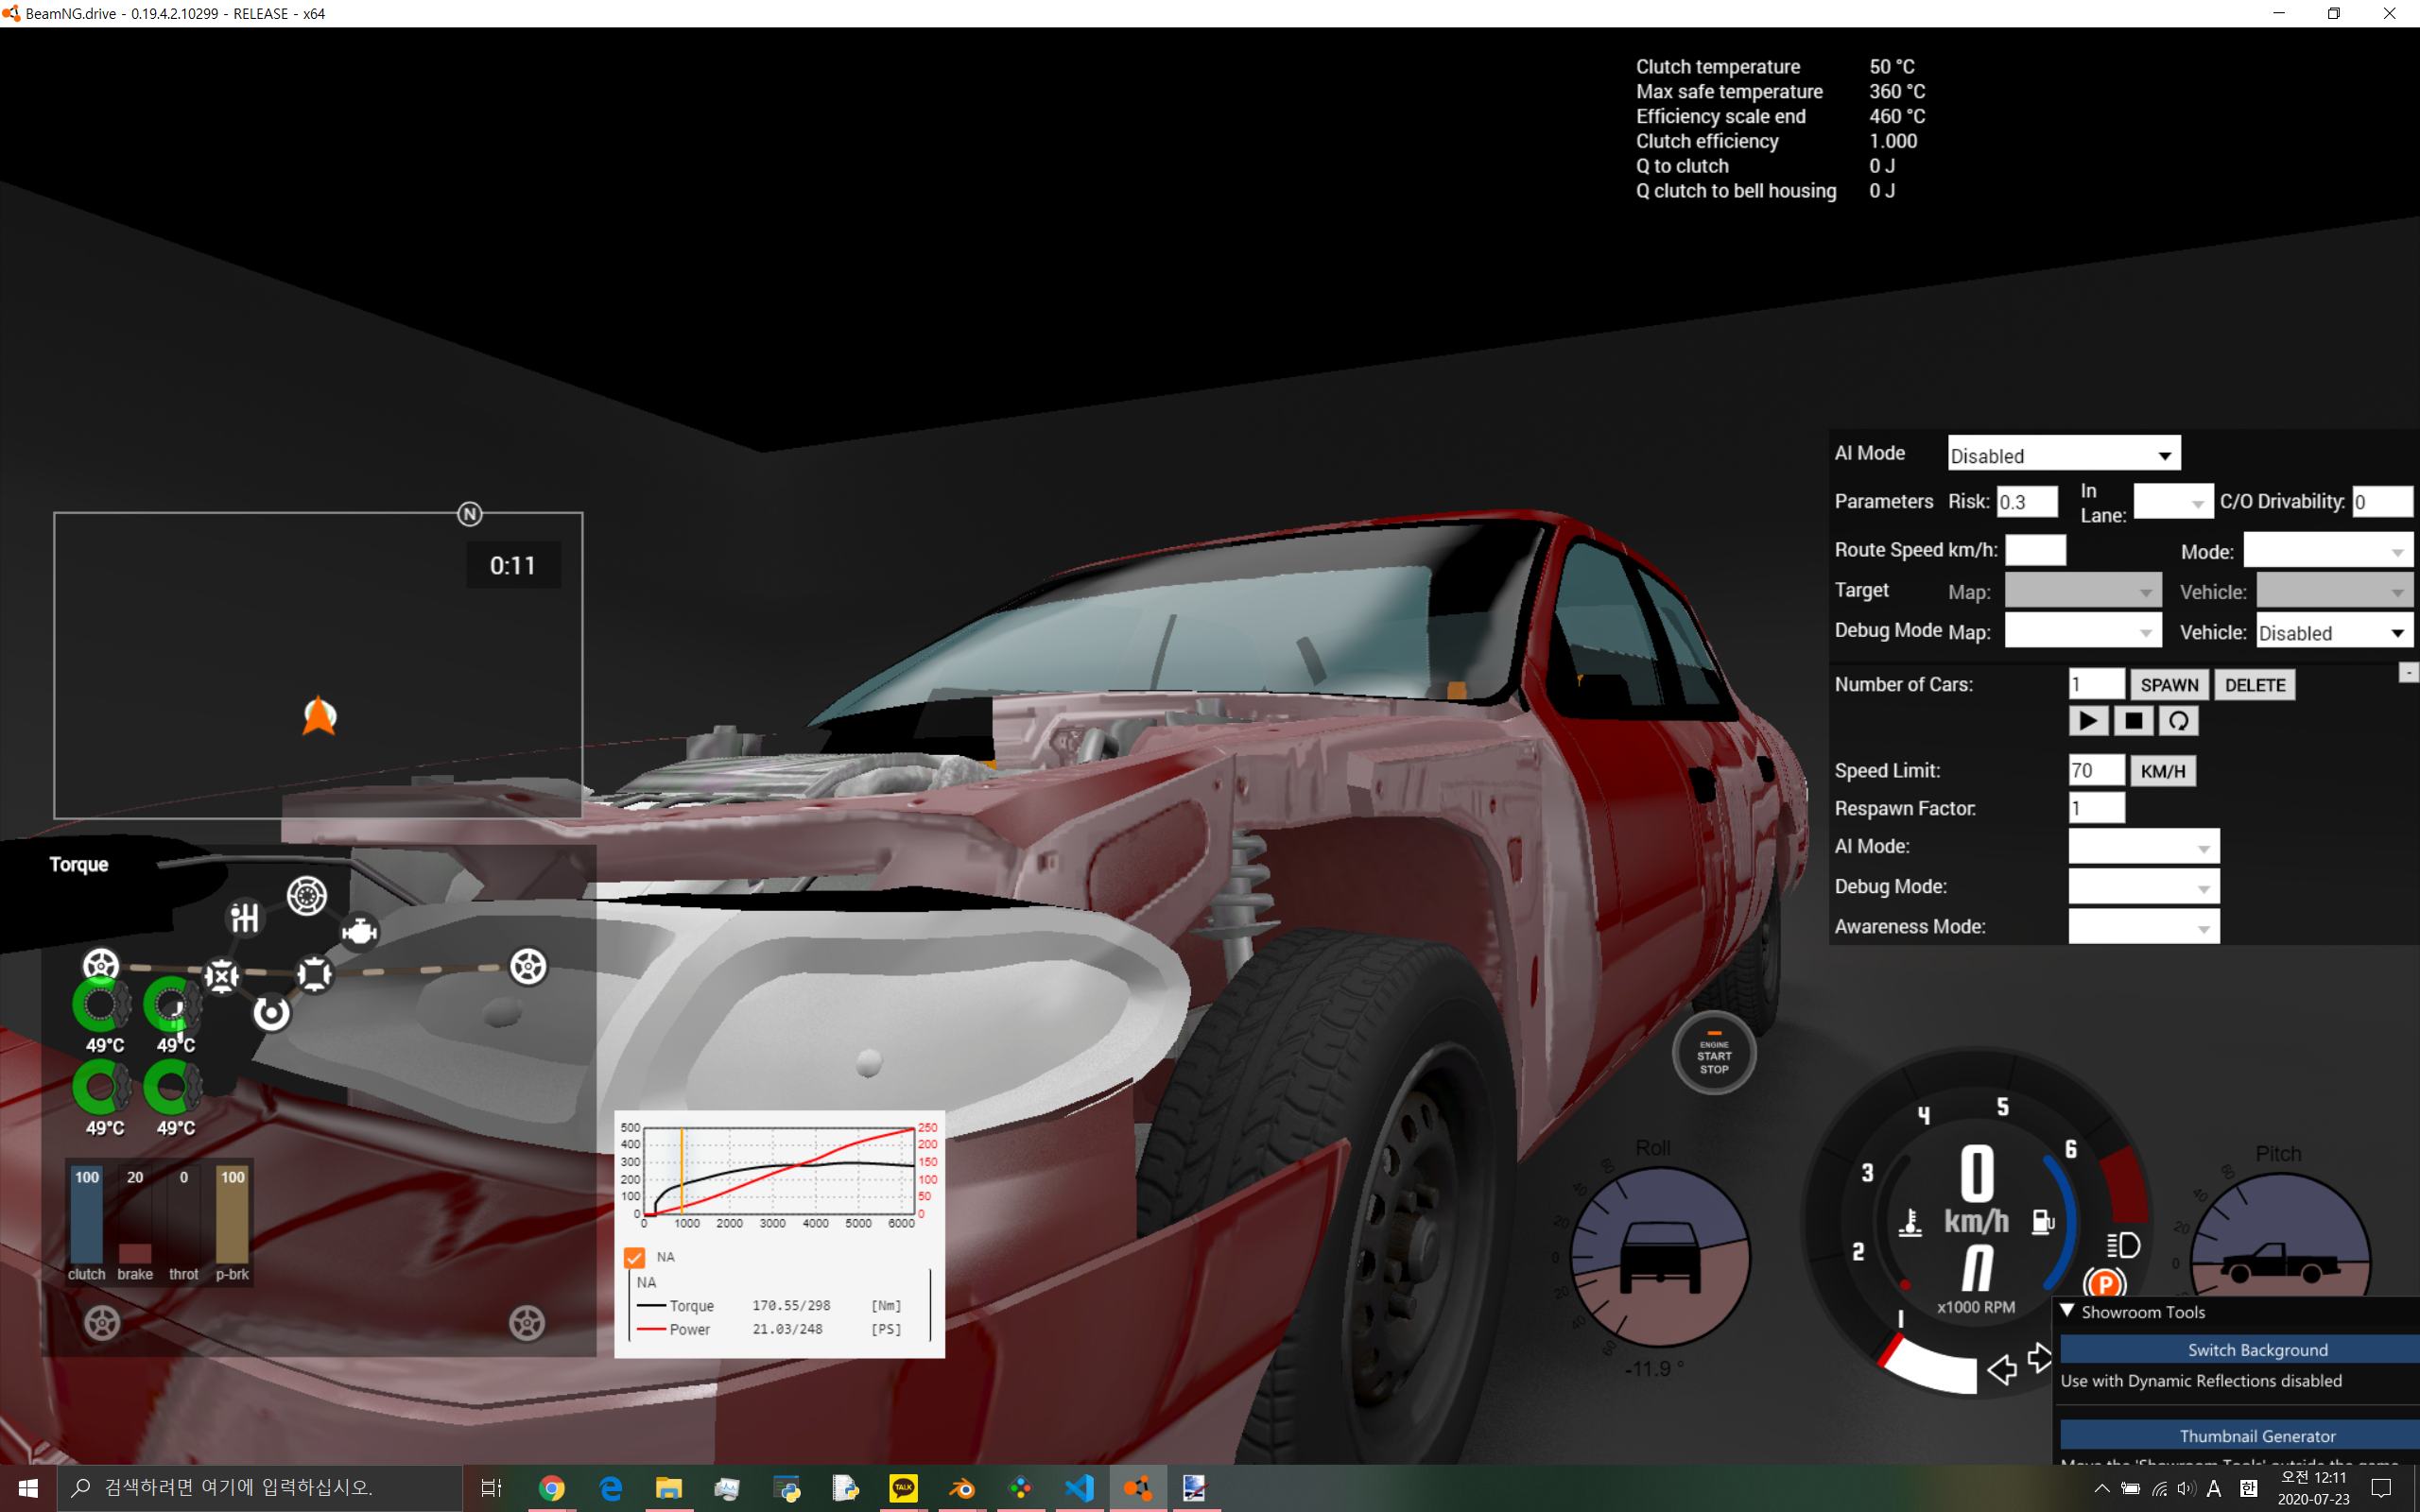Open the Awareness Mode dropdown

pos(2143,927)
